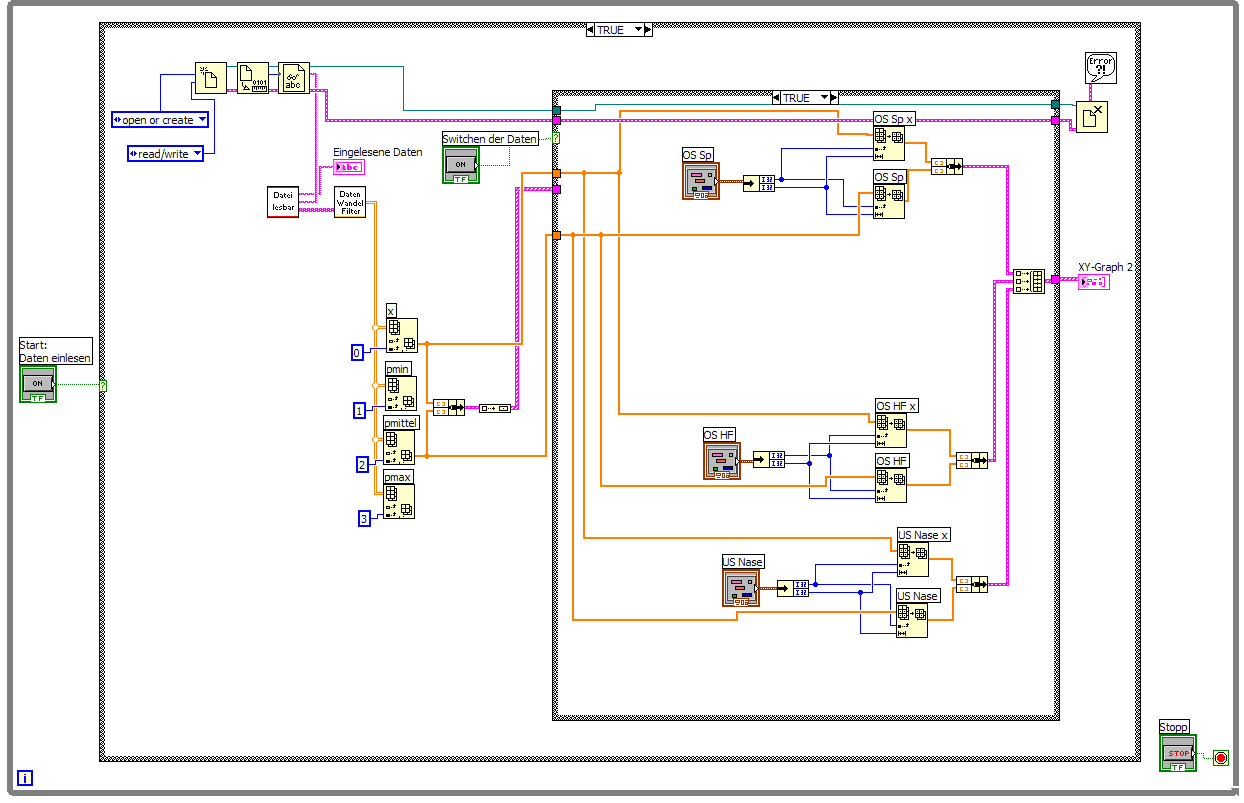Click the while loop stop condition terminal
This screenshot has height=803, width=1244.
click(1220, 758)
